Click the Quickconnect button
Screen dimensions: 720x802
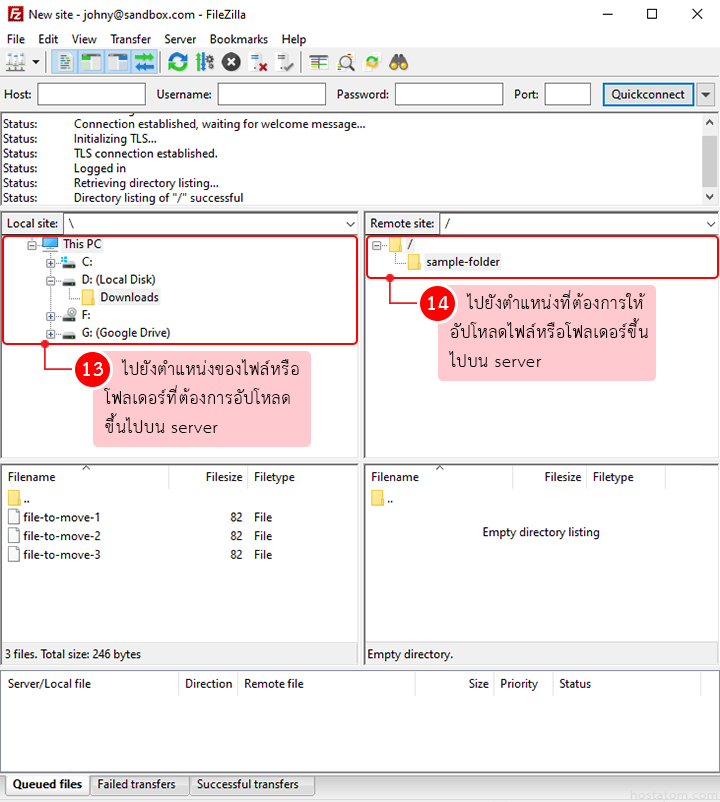[x=648, y=94]
